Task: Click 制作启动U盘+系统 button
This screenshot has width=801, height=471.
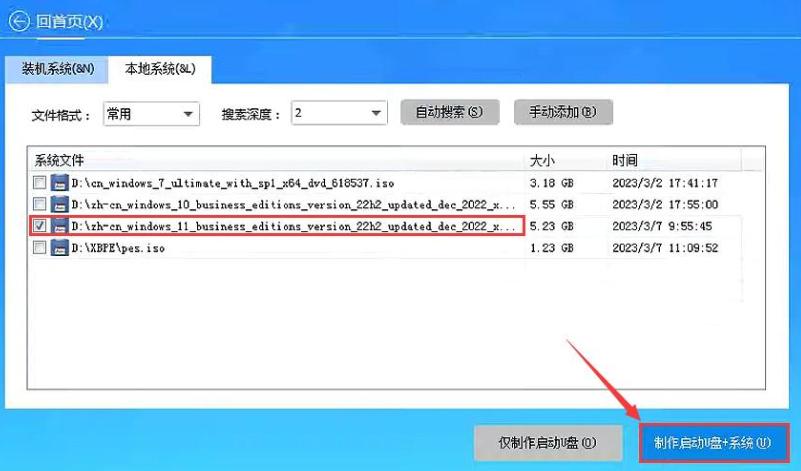Action: pyautogui.click(x=713, y=442)
